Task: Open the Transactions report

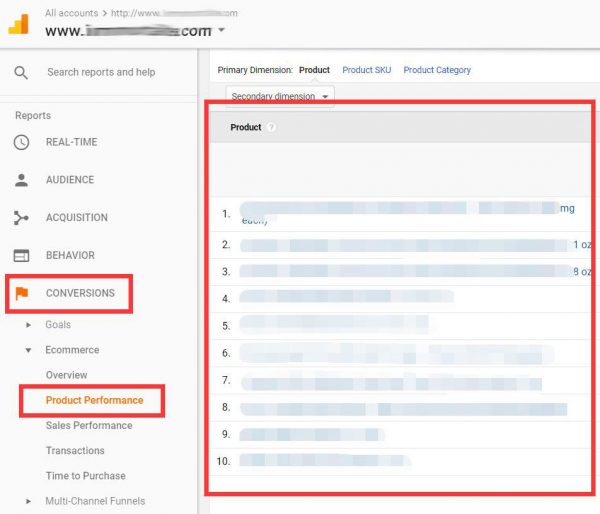Action: click(x=75, y=451)
